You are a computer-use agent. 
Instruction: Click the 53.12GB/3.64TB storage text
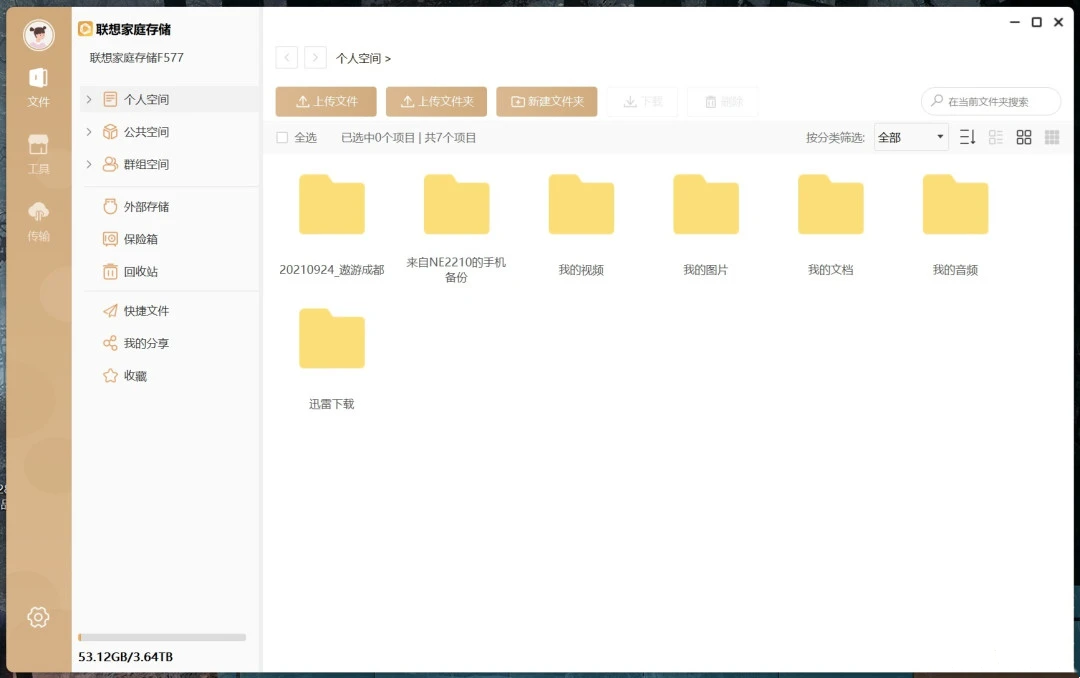click(x=125, y=657)
